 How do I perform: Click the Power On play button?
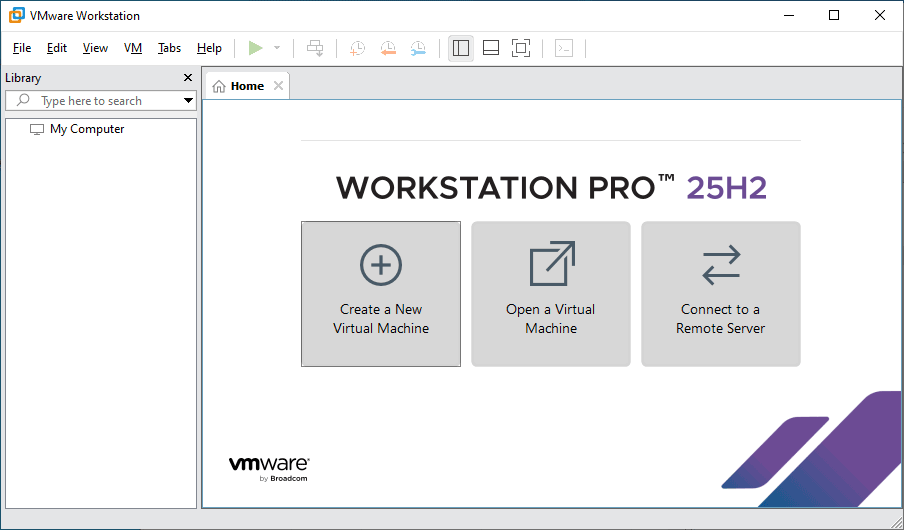256,48
